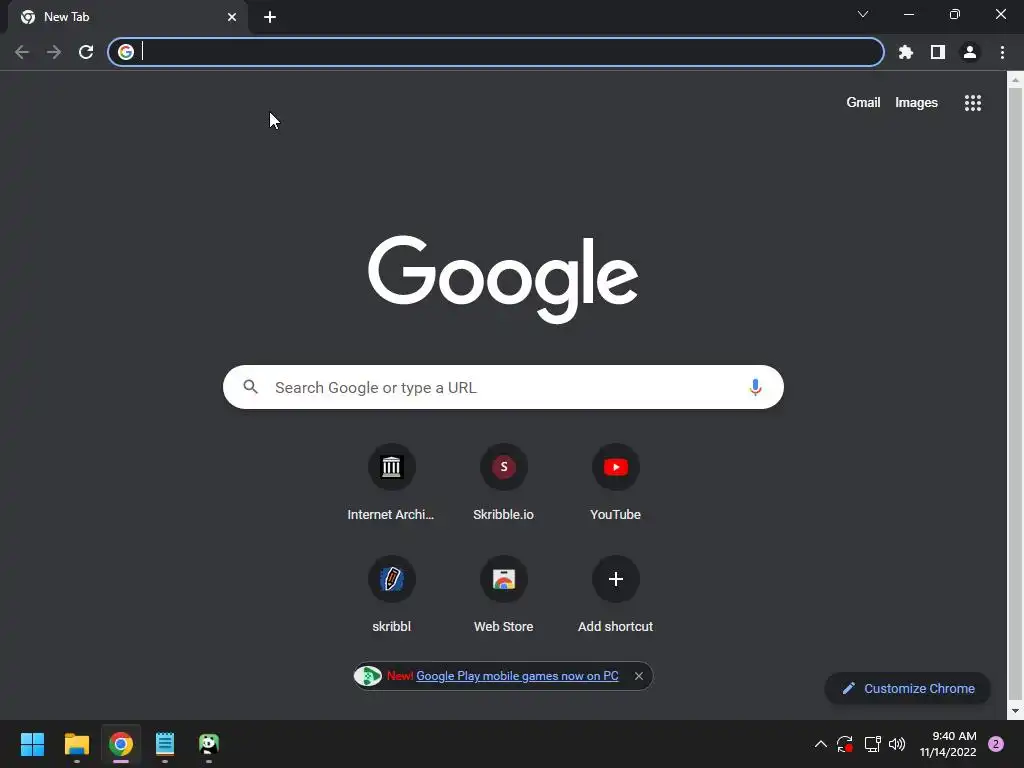Open the Internet Archive shortcut
The image size is (1024, 768).
(x=391, y=483)
